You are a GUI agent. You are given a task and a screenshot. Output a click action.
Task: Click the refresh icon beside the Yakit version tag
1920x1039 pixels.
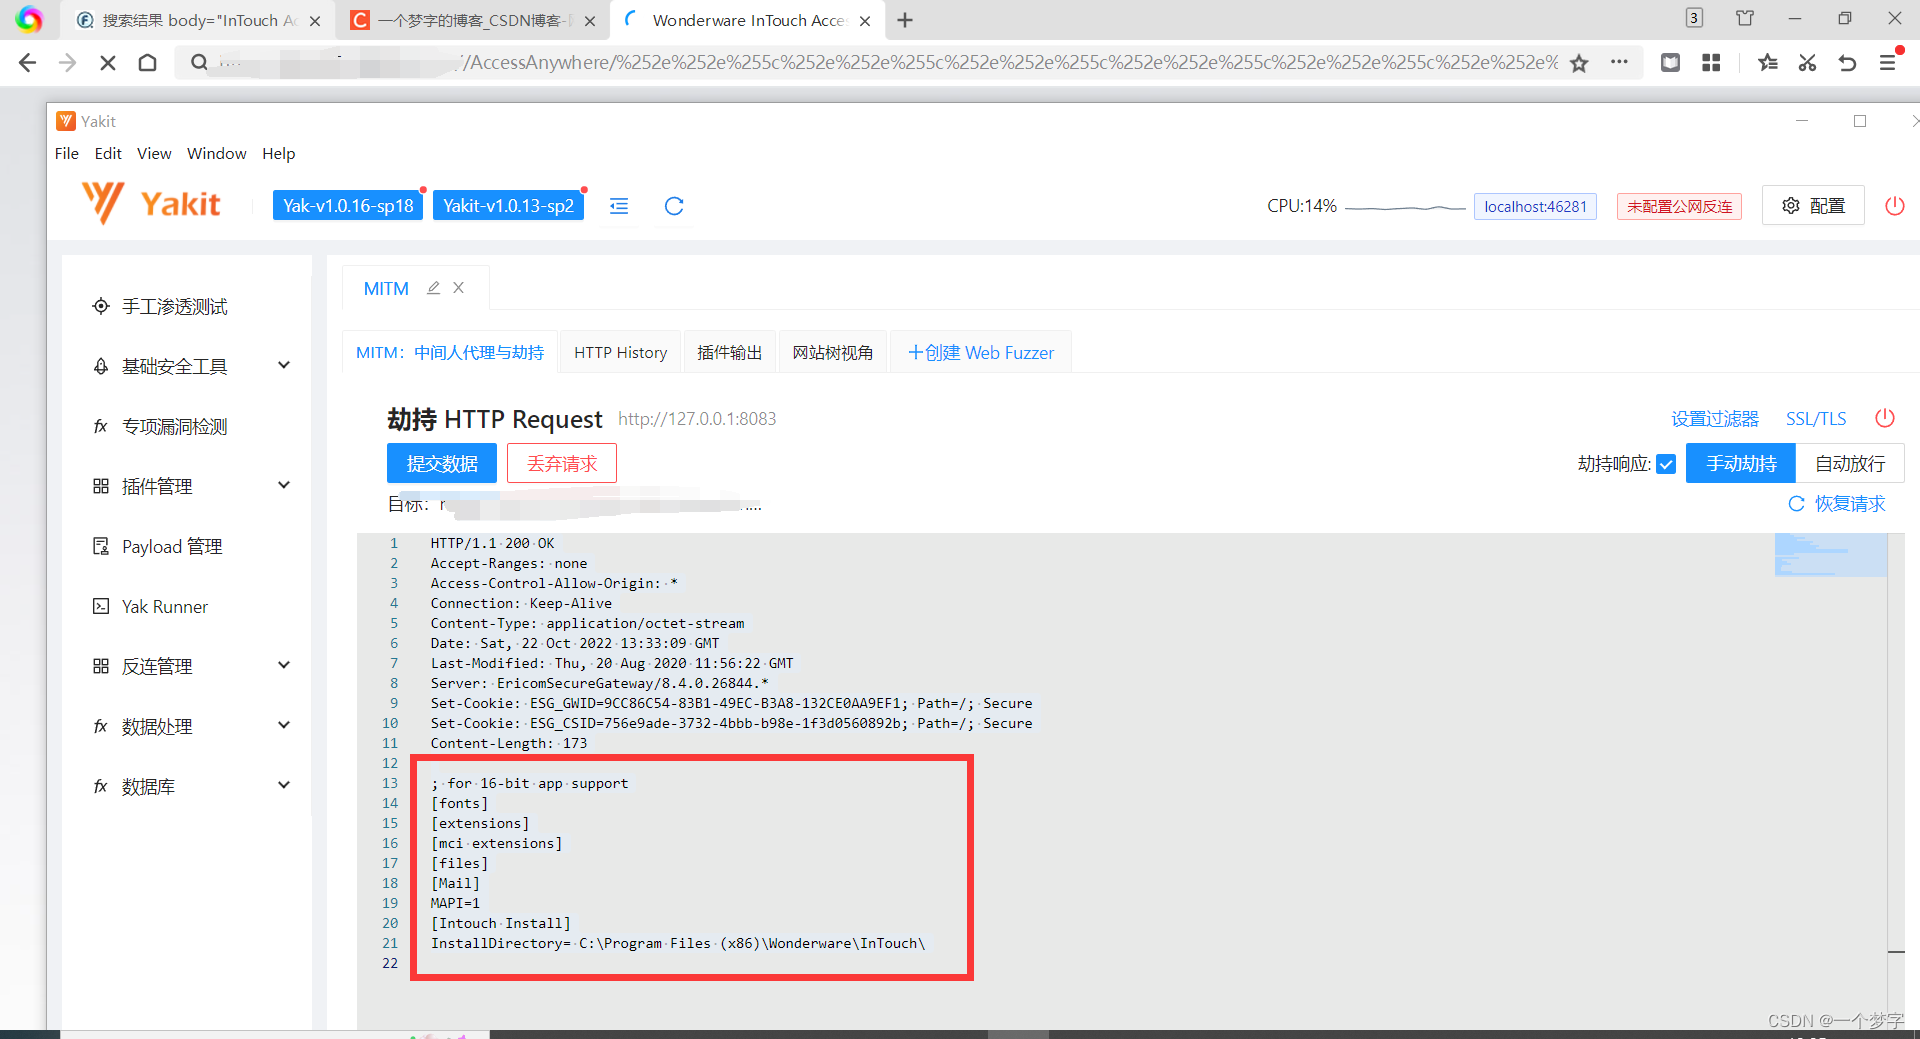click(x=674, y=206)
